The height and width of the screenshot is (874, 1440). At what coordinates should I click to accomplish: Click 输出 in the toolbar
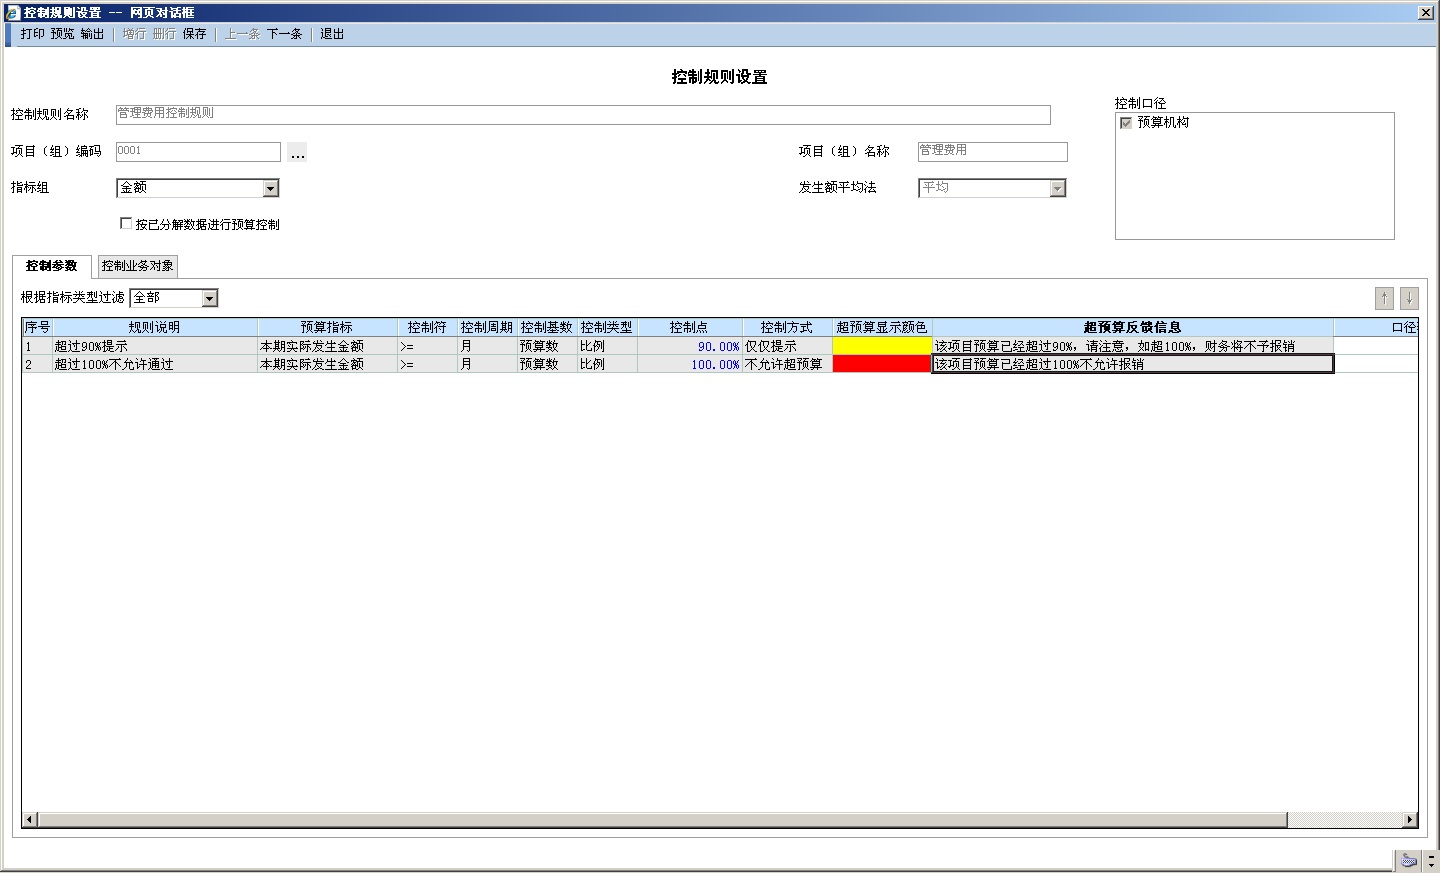[x=92, y=34]
